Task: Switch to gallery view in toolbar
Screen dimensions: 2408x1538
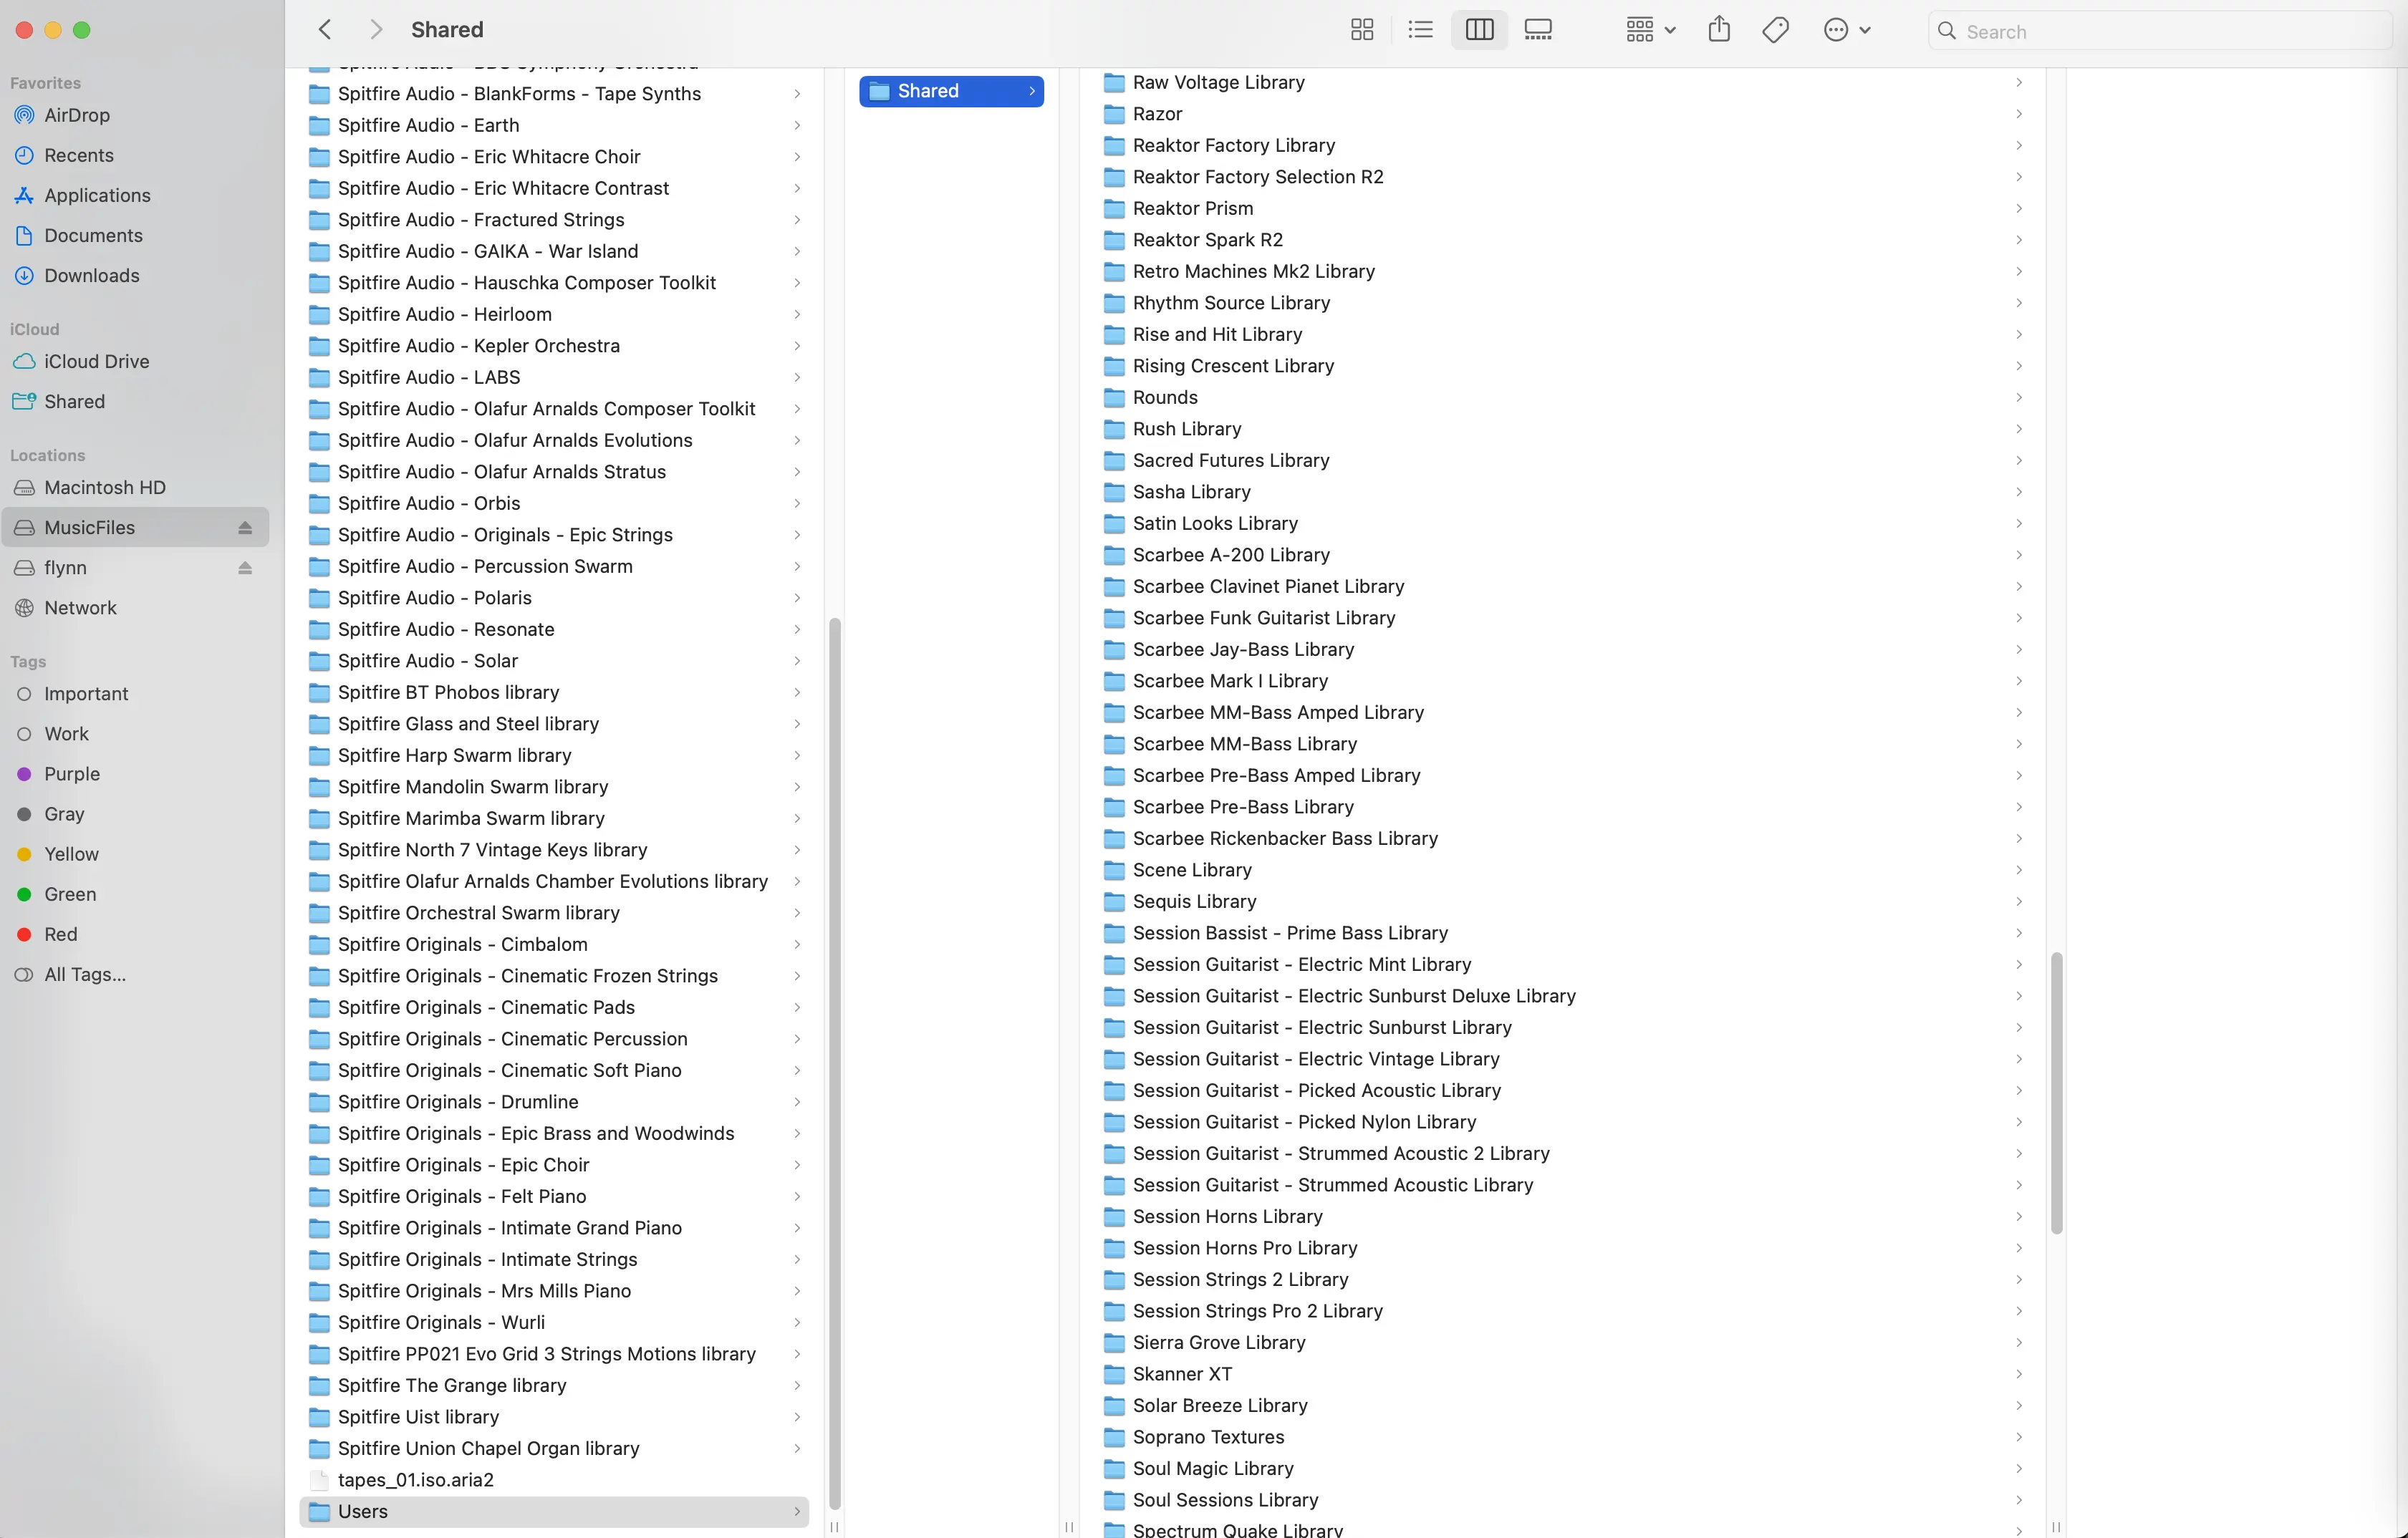Action: point(1538,30)
